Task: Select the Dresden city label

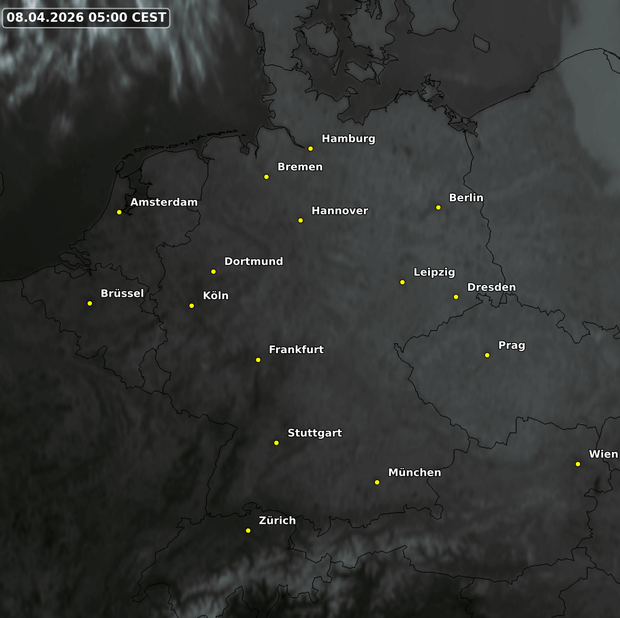Action: [x=491, y=288]
